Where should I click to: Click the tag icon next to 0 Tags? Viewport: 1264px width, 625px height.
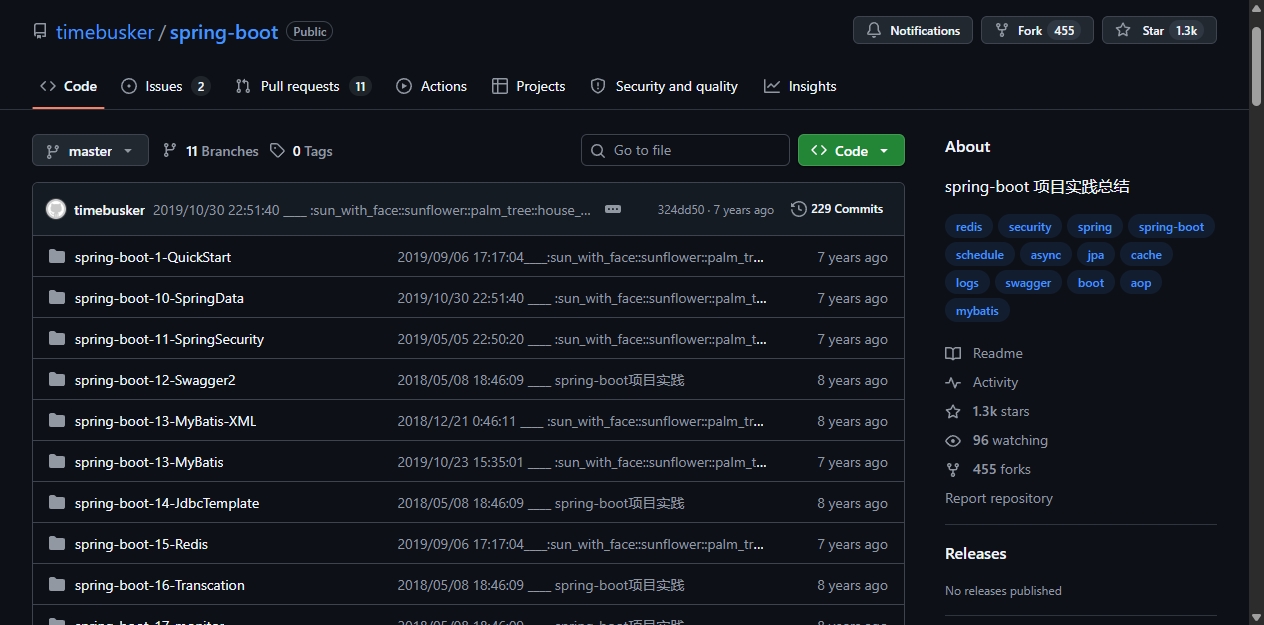(278, 151)
